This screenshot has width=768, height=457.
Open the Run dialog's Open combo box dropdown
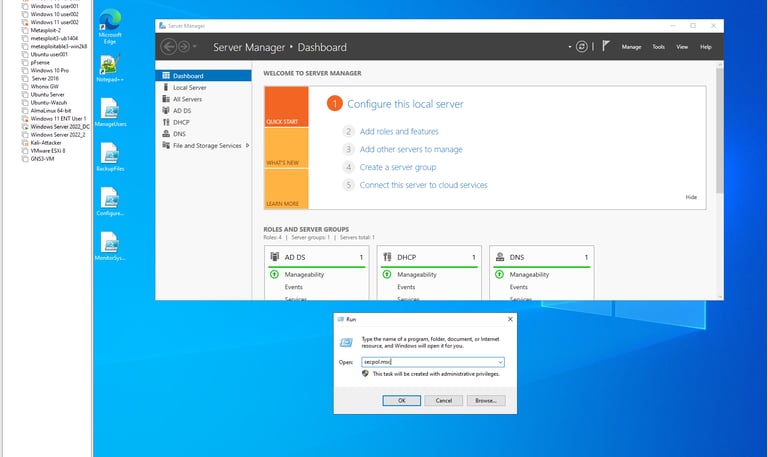click(x=500, y=362)
